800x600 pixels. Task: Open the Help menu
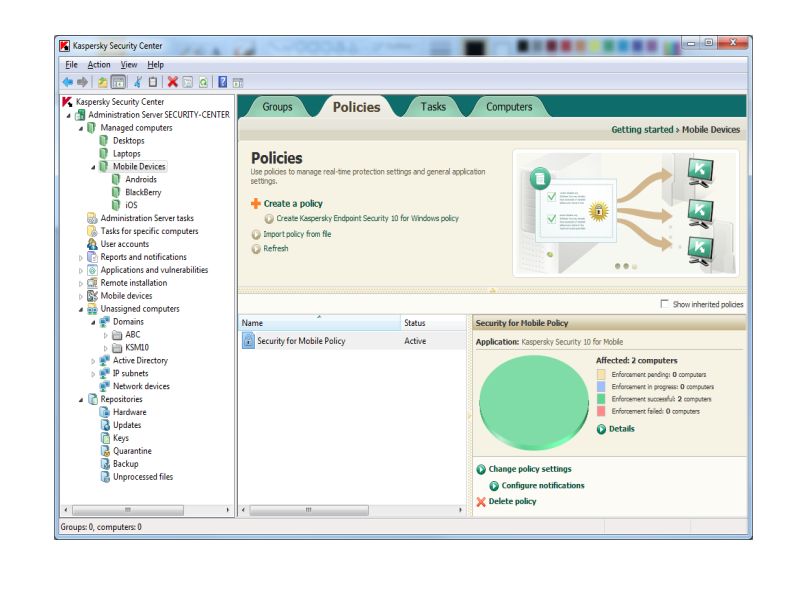click(x=156, y=65)
